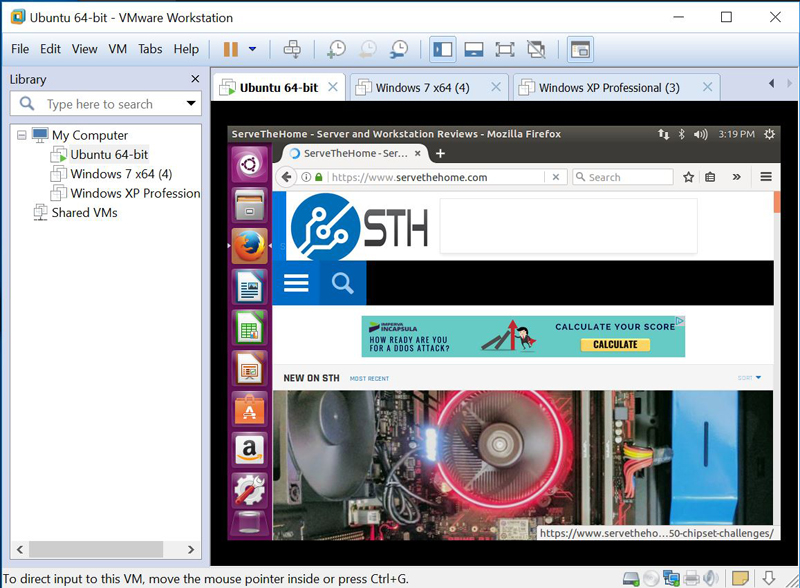This screenshot has width=800, height=588.
Task: Open Ubuntu Dash search launcher
Action: 249,165
